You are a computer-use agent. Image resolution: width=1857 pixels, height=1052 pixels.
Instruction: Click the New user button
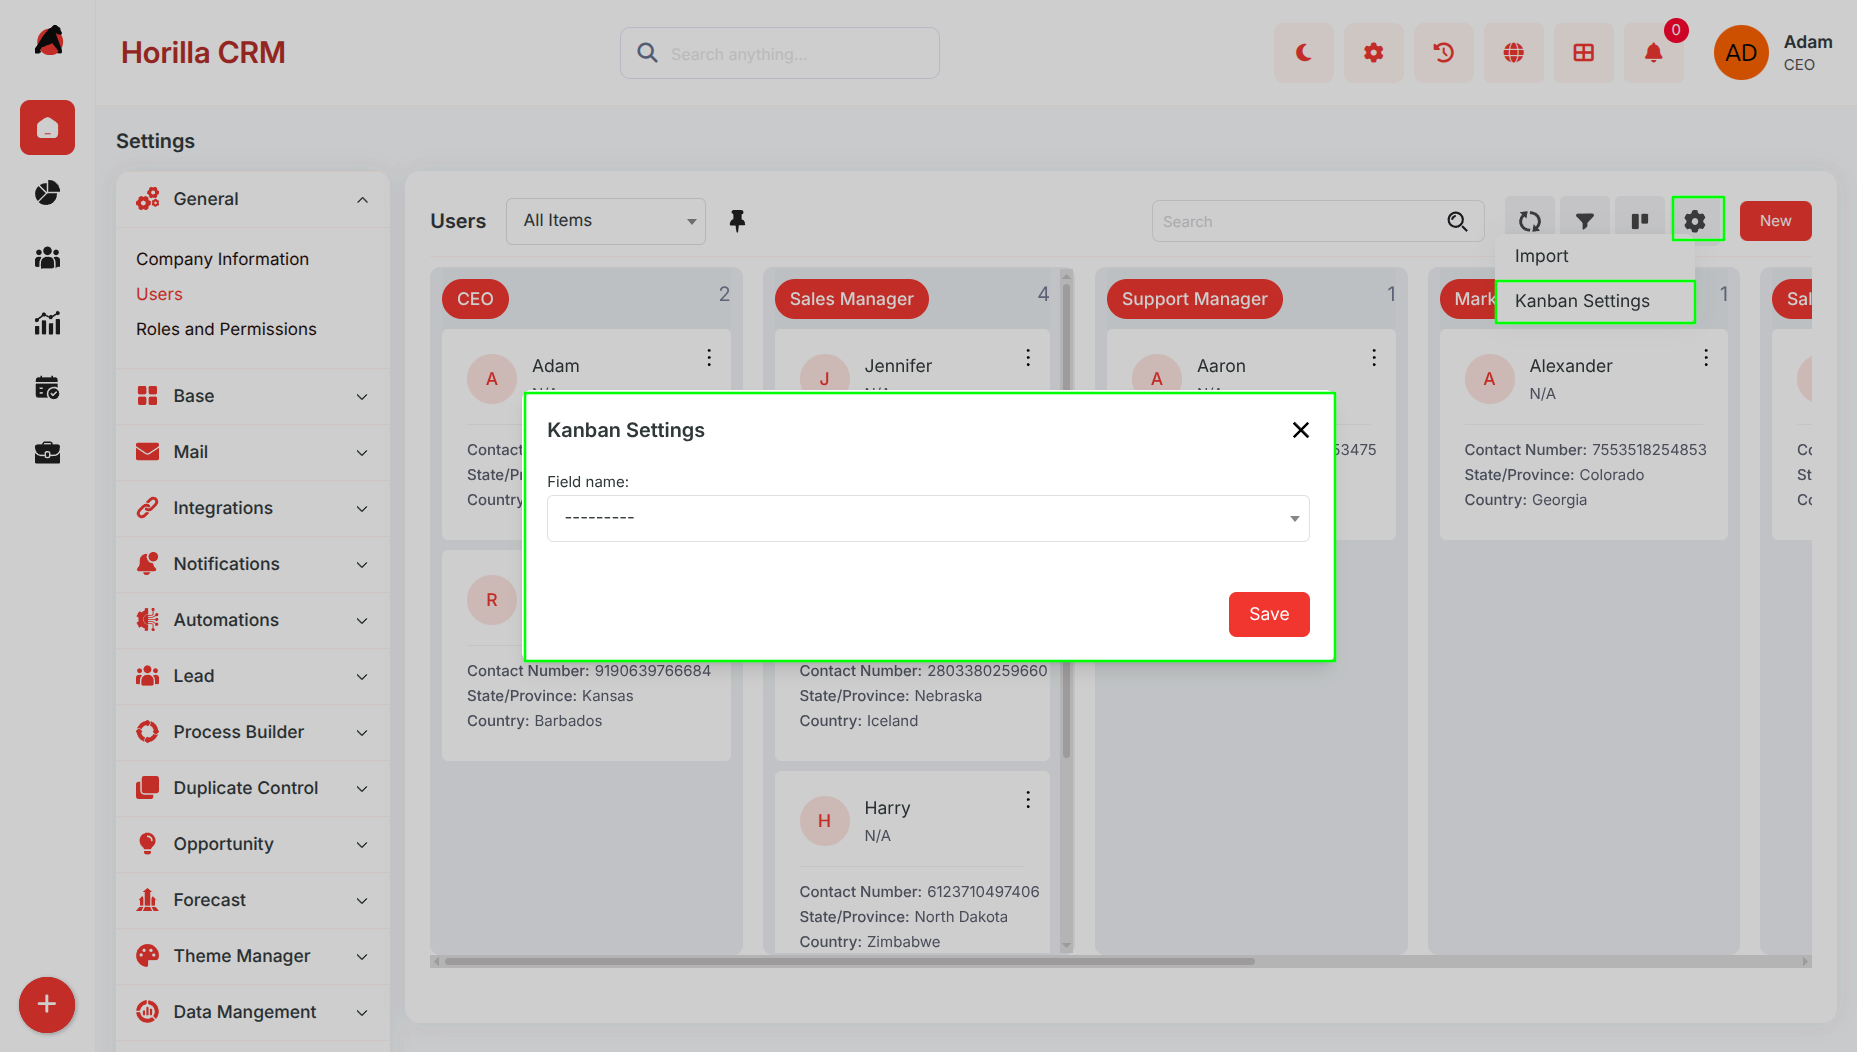click(x=1775, y=221)
